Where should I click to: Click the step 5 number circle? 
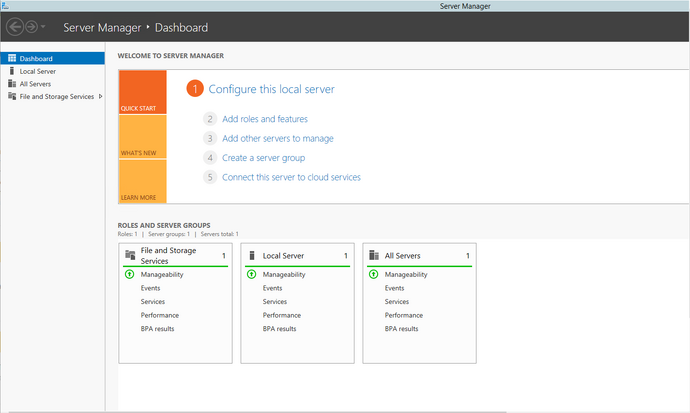click(x=210, y=177)
